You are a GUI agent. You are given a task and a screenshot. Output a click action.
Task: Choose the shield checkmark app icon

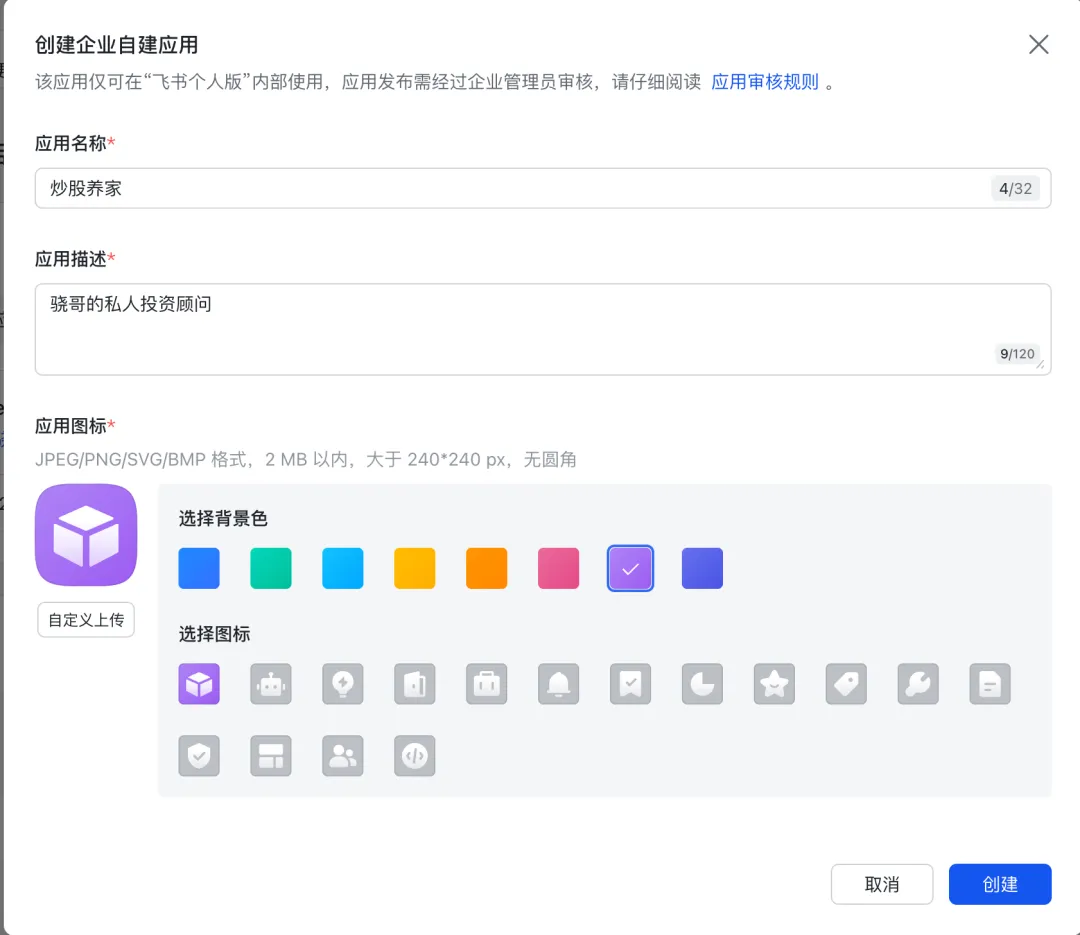(x=199, y=757)
